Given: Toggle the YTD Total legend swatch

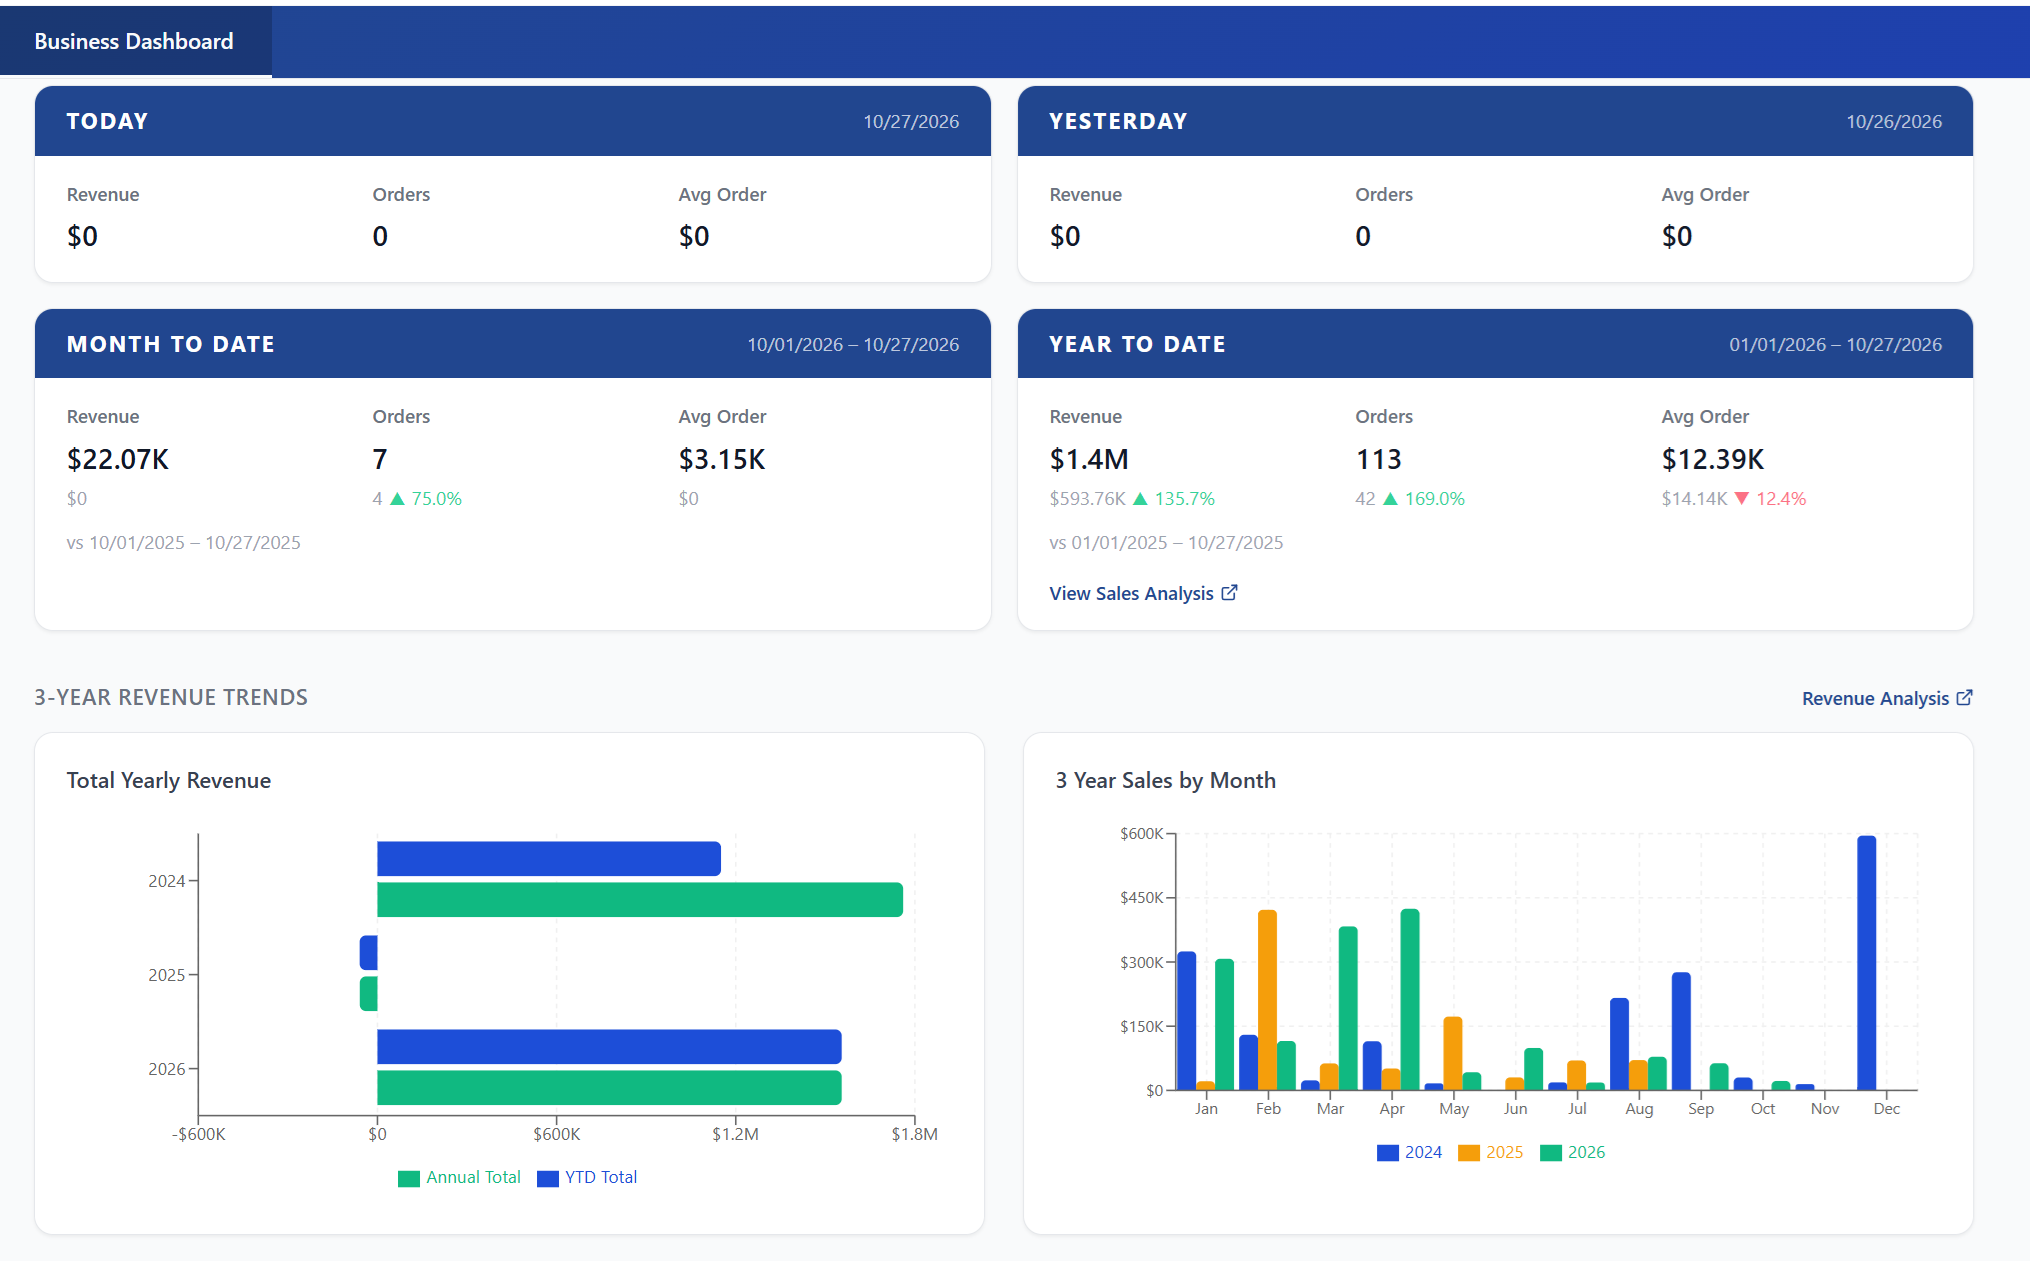Looking at the screenshot, I should point(547,1178).
